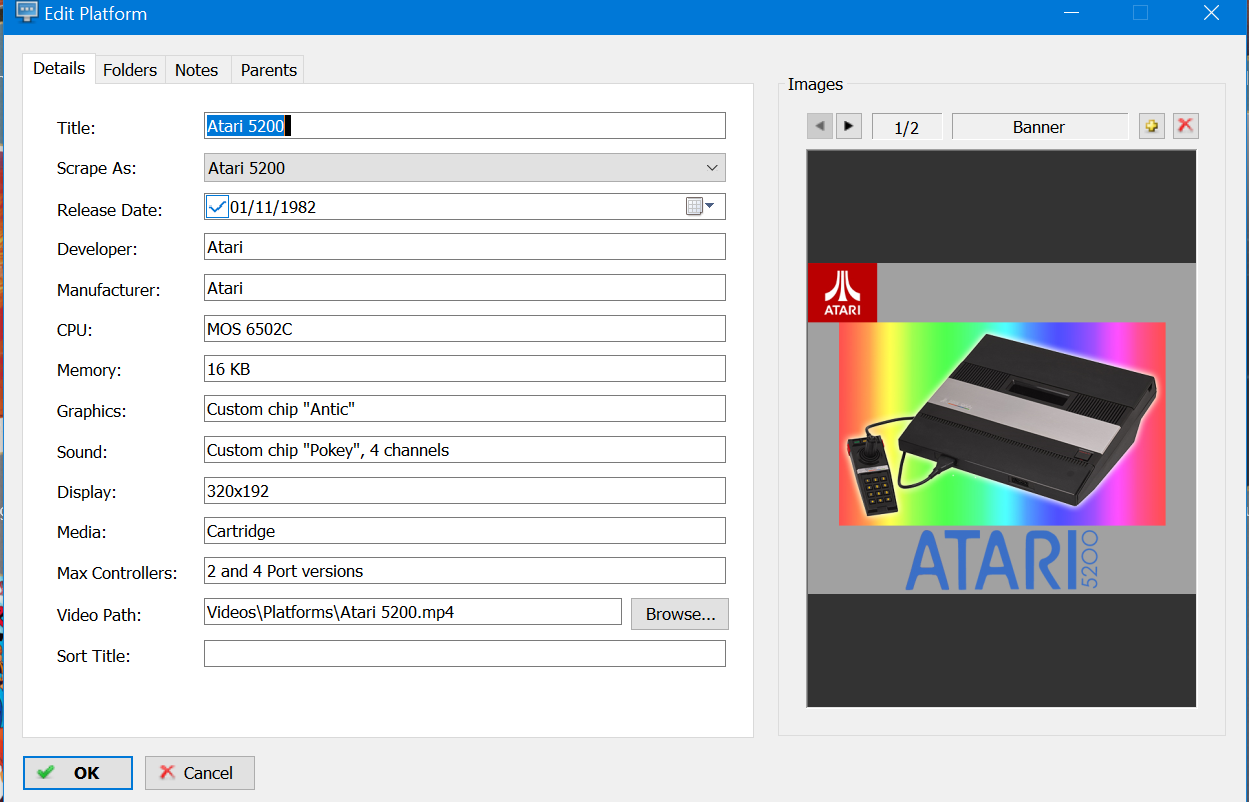
Task: Open the Banner image type selector
Action: point(1039,126)
